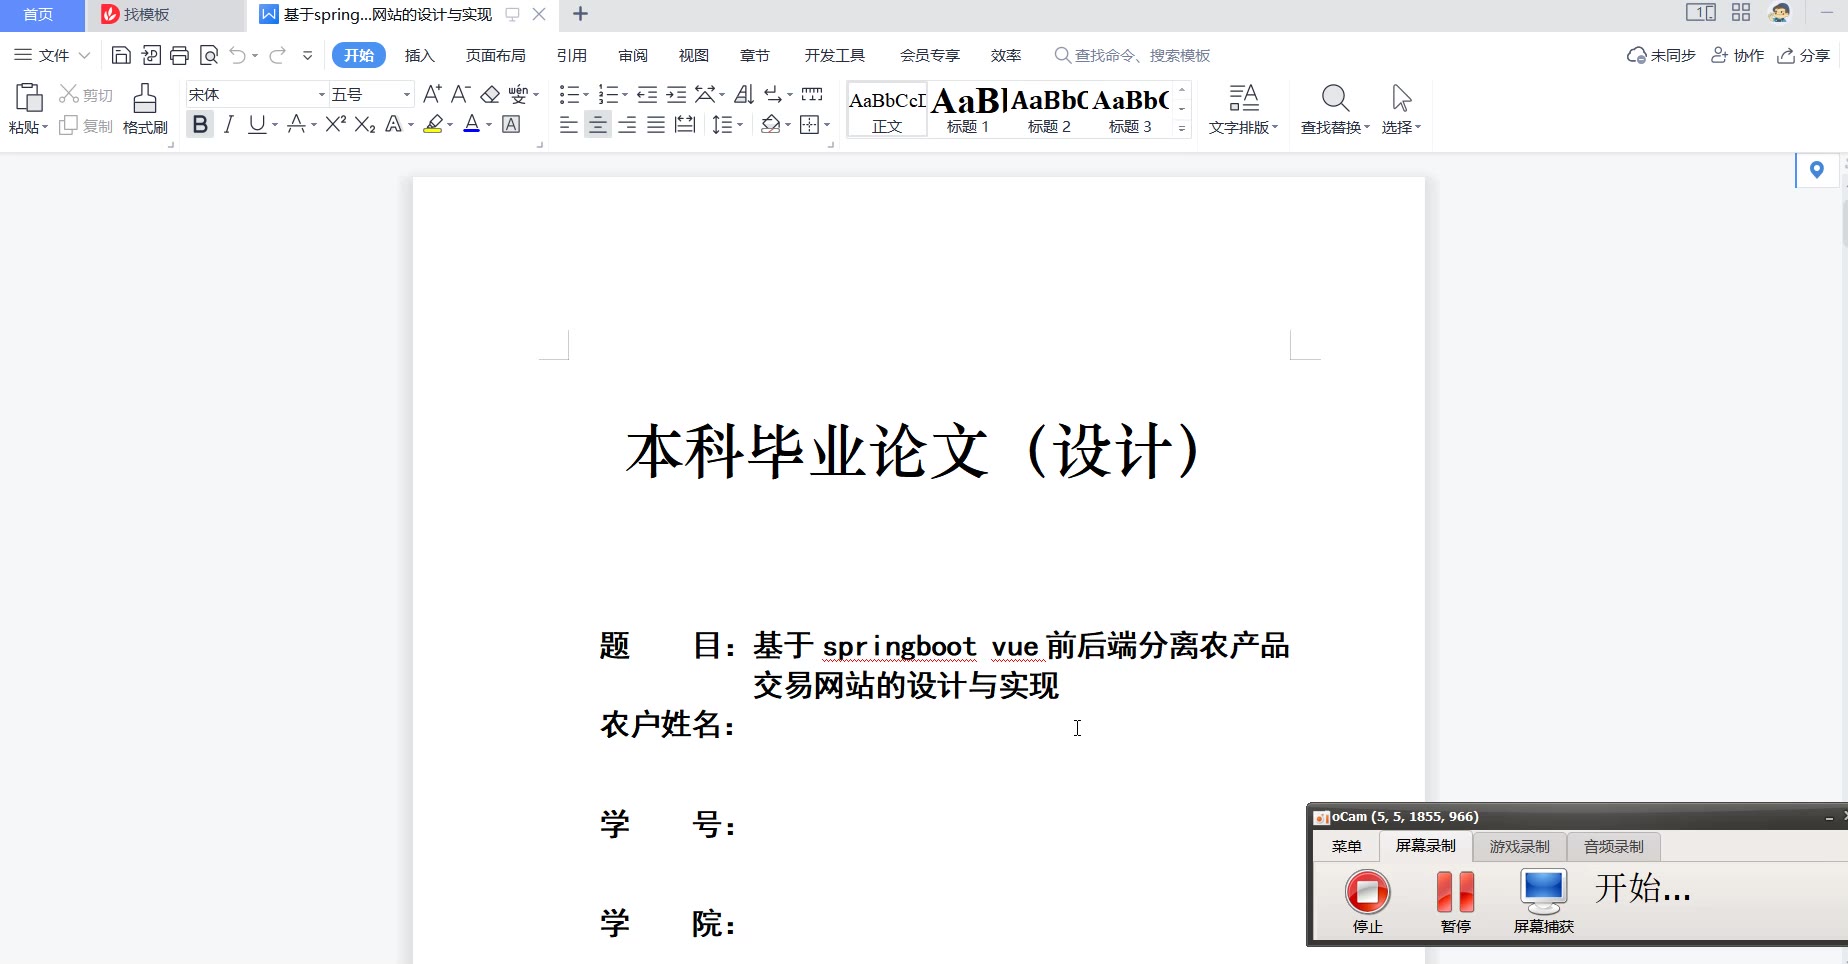Image resolution: width=1848 pixels, height=964 pixels.
Task: Pause the oCam recording with 暂停
Action: click(x=1455, y=891)
